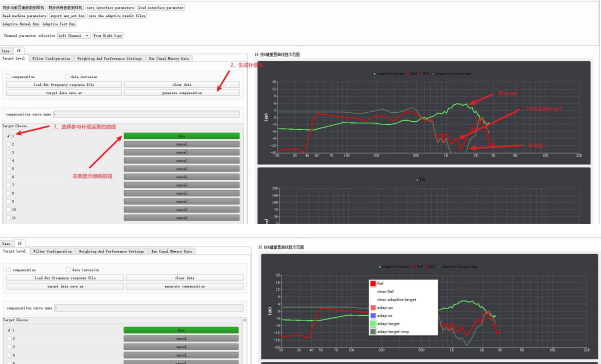
Task: Toggle adaptive-target-comp legend entry in upper chart
Action: 452,73
